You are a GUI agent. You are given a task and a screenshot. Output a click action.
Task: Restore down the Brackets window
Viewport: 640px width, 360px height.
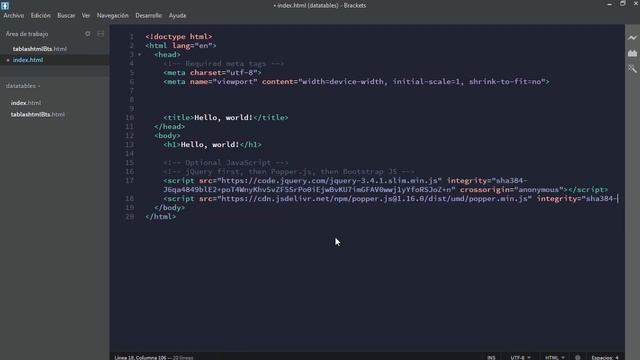coord(622,4)
